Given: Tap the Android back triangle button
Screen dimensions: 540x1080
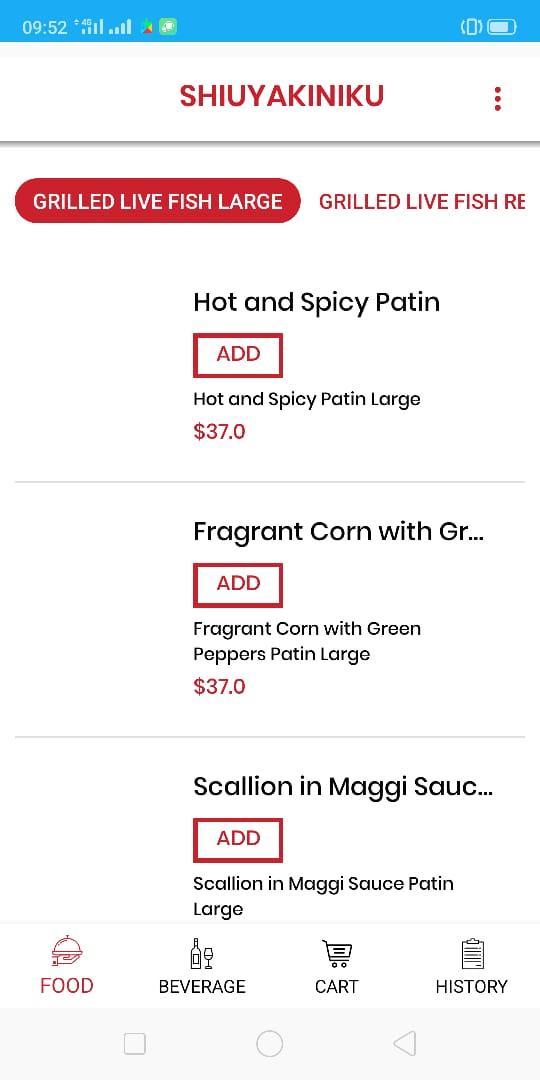Looking at the screenshot, I should (x=404, y=1043).
